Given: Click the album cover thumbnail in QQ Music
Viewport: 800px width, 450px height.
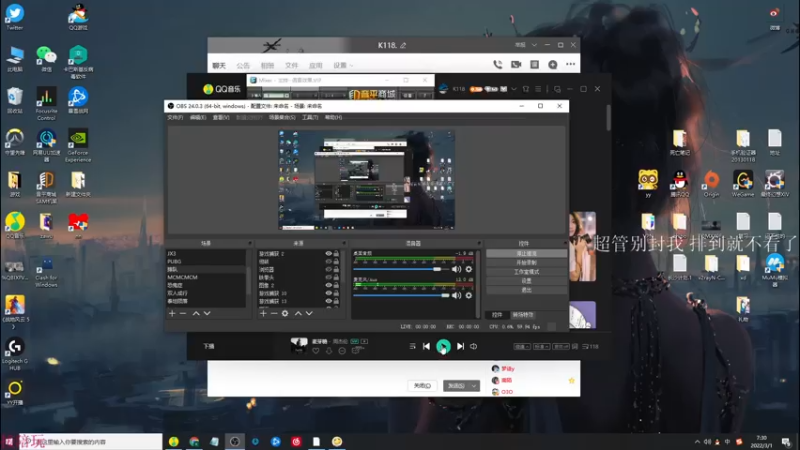Looking at the screenshot, I should click(298, 345).
